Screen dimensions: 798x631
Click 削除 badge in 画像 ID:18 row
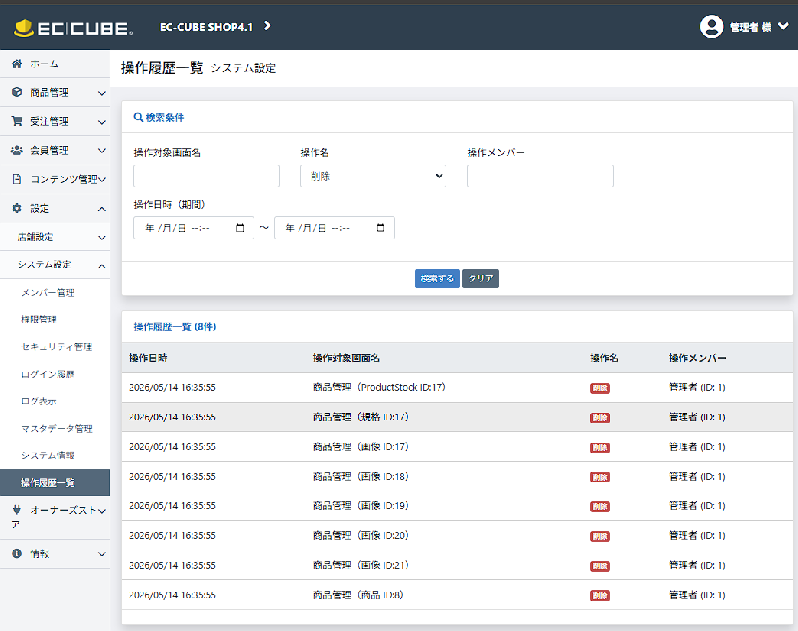tap(600, 477)
